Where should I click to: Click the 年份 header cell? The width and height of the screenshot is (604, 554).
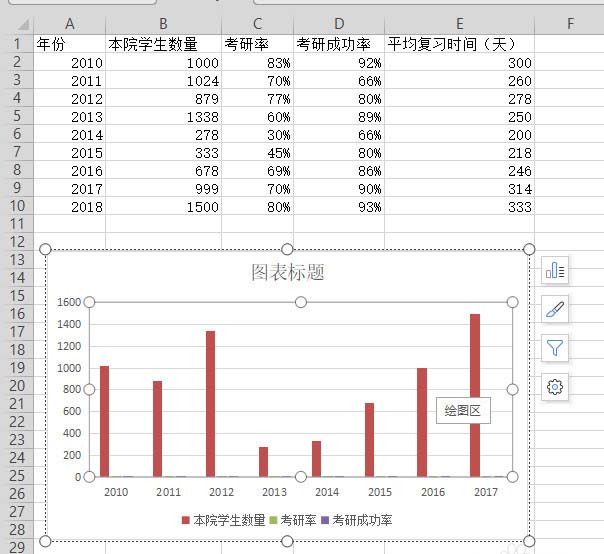tap(69, 44)
